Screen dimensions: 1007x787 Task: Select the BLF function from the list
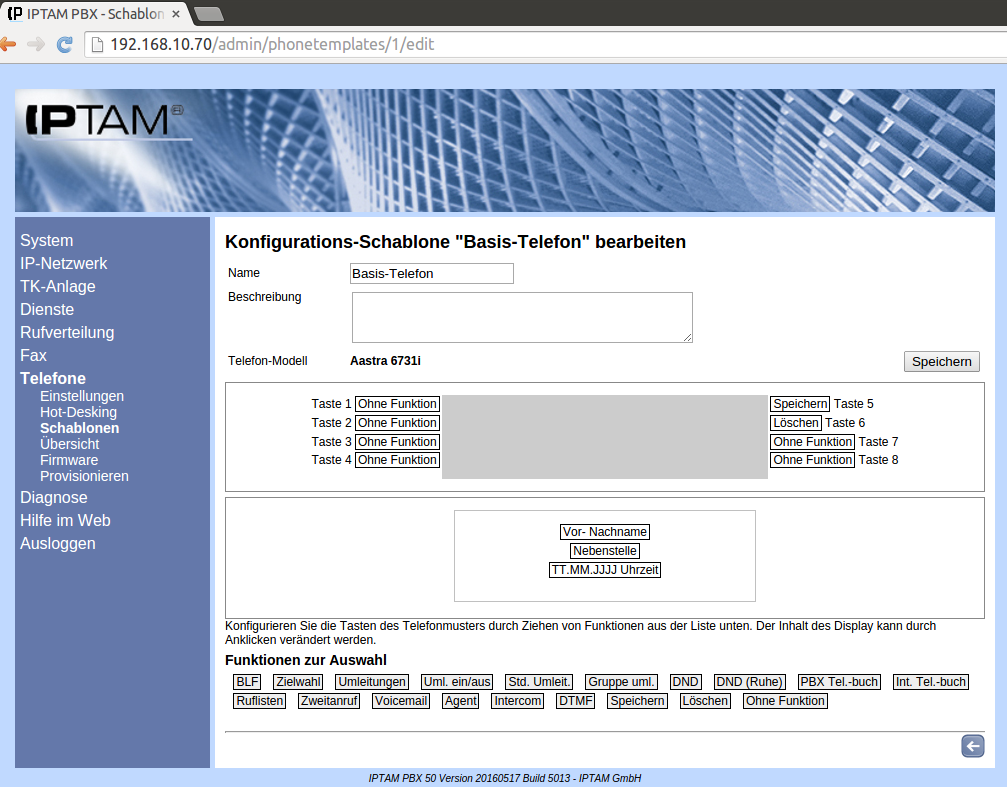click(247, 682)
